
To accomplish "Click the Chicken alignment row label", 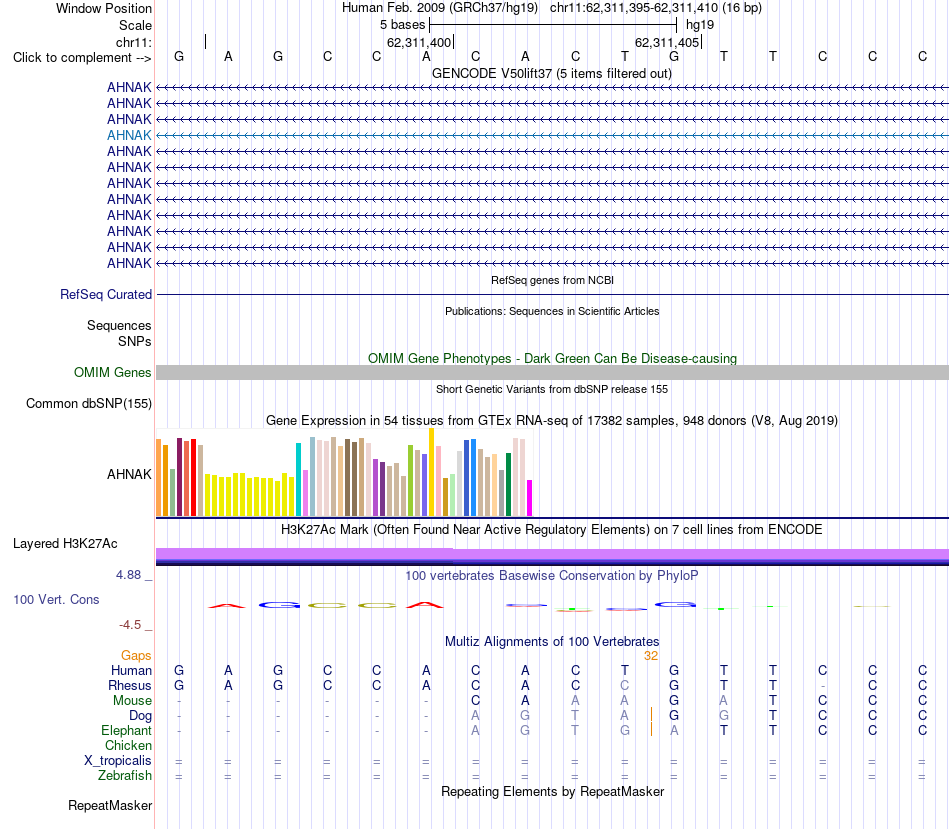I will pos(128,746).
